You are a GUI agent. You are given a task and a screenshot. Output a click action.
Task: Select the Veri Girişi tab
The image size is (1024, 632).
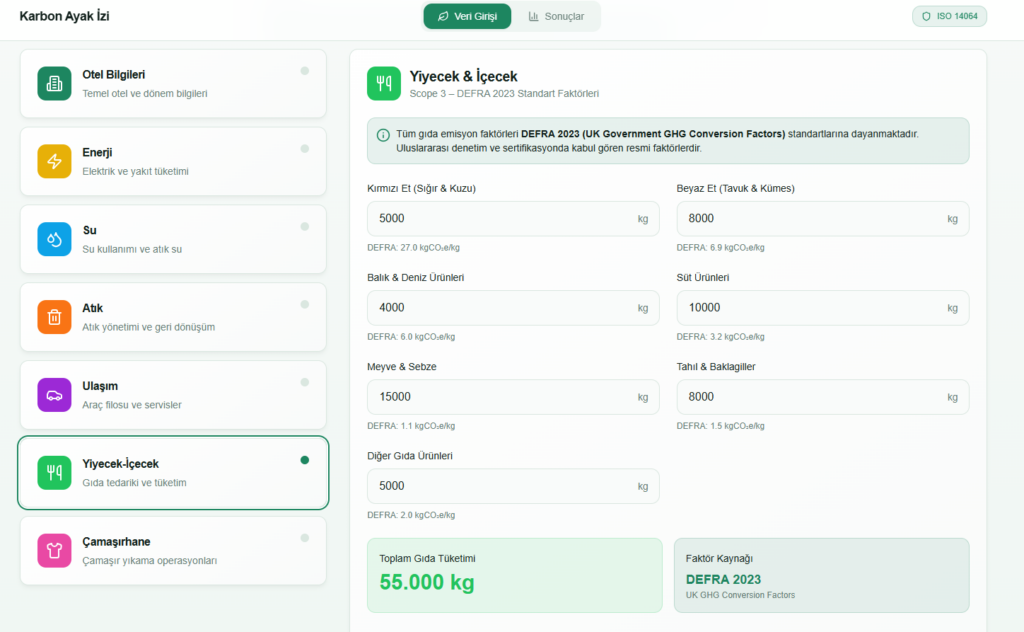[467, 16]
